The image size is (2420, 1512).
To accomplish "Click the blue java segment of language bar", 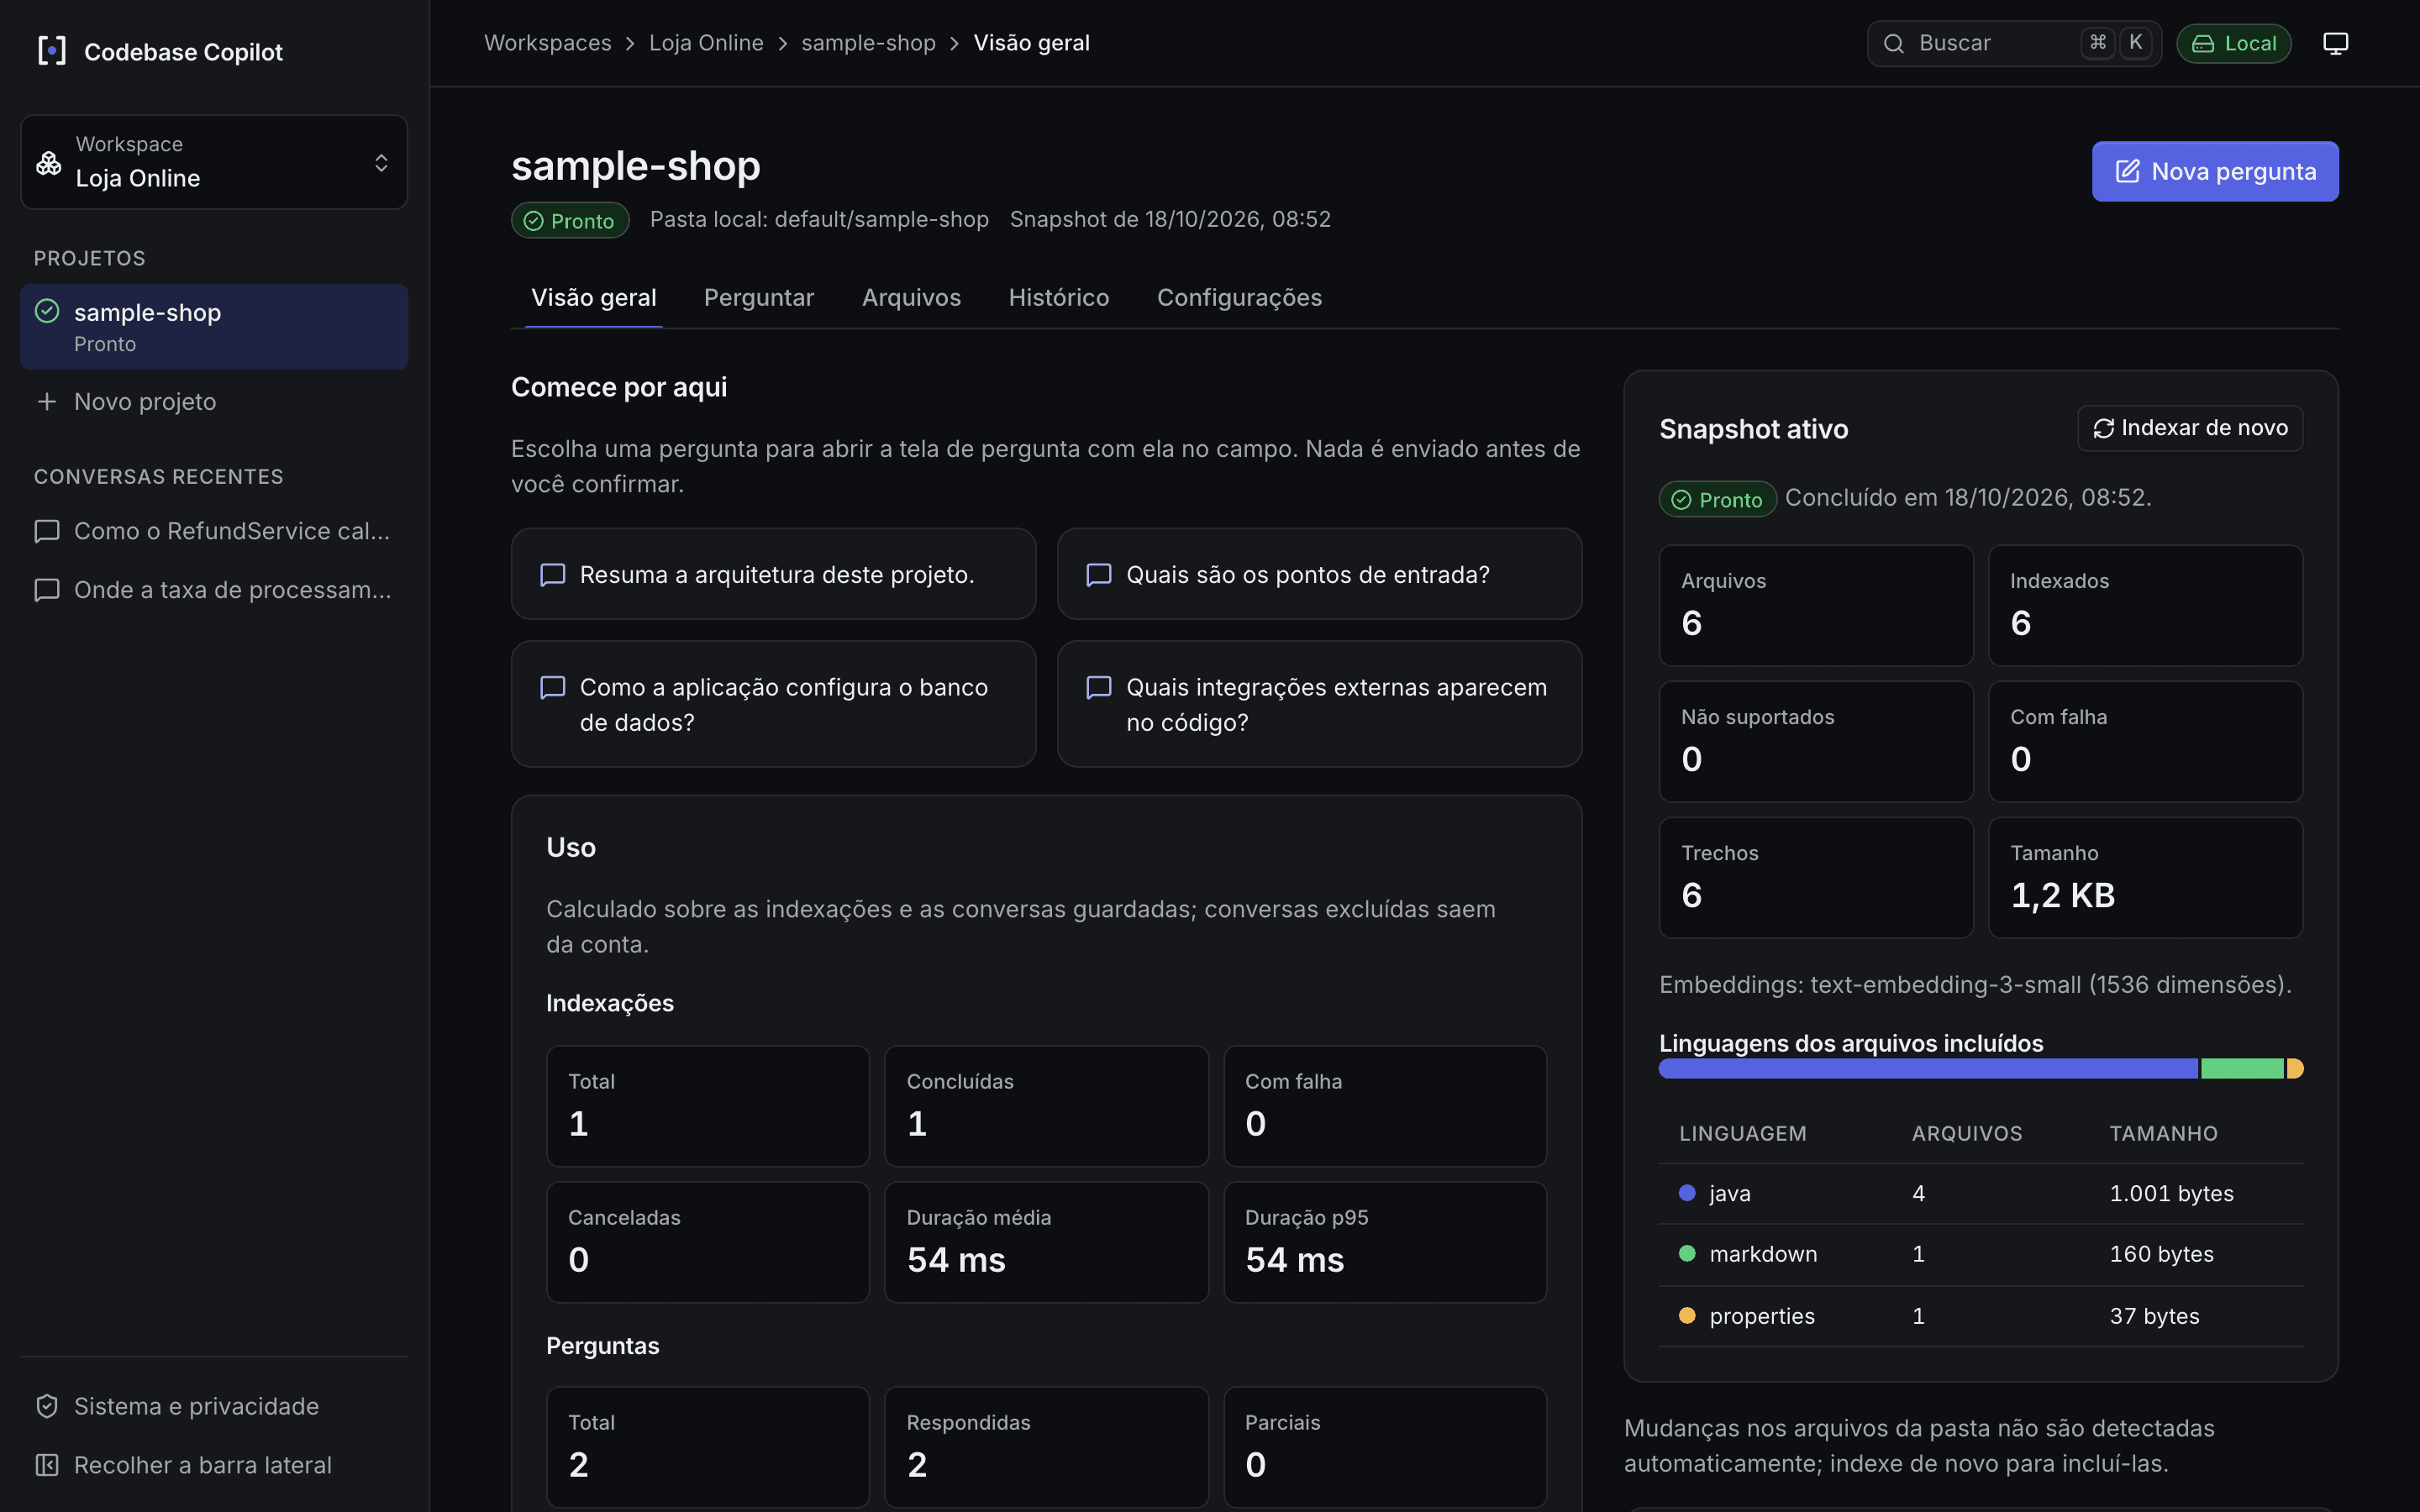I will (1928, 1069).
